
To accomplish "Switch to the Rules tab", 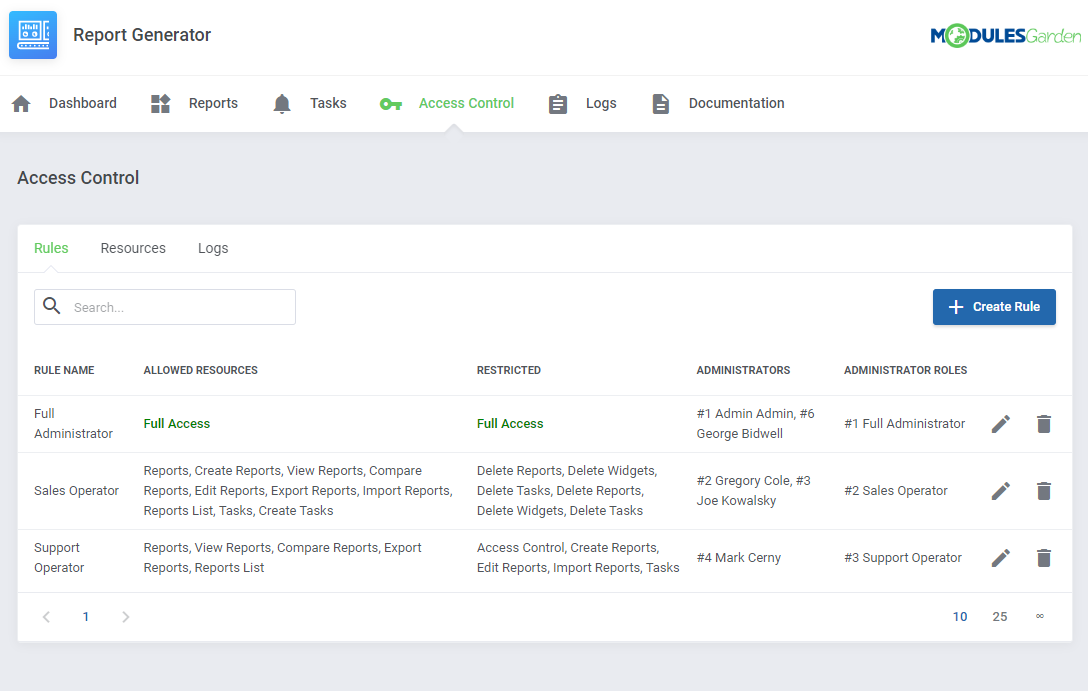I will point(51,248).
